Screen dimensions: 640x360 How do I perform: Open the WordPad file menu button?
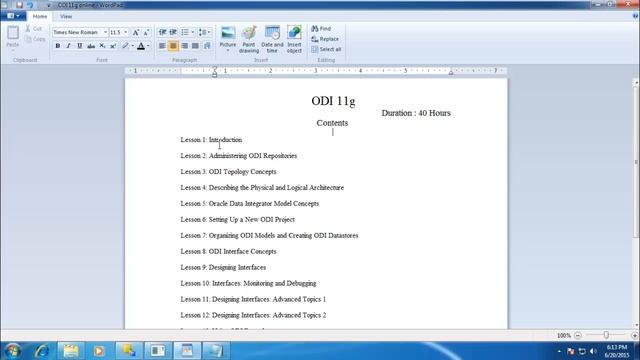(x=13, y=16)
